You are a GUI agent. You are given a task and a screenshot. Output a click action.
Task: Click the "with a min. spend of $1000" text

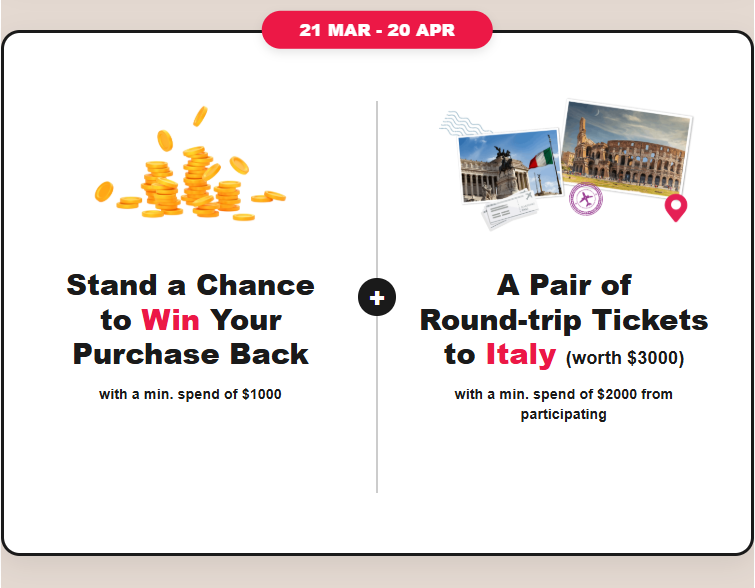pos(190,394)
